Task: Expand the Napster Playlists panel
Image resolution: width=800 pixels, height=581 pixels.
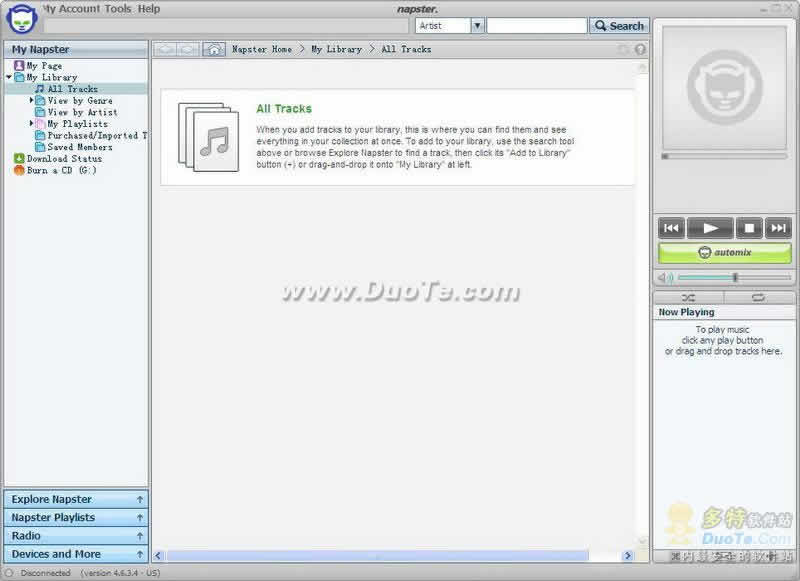Action: tap(76, 518)
